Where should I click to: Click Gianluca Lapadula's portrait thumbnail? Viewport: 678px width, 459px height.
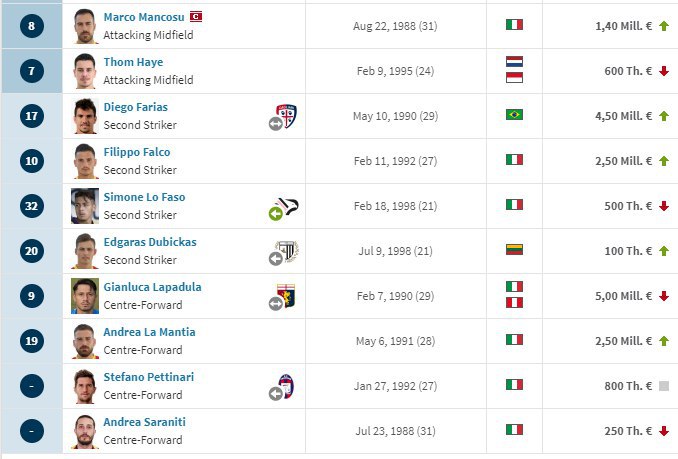(85, 296)
